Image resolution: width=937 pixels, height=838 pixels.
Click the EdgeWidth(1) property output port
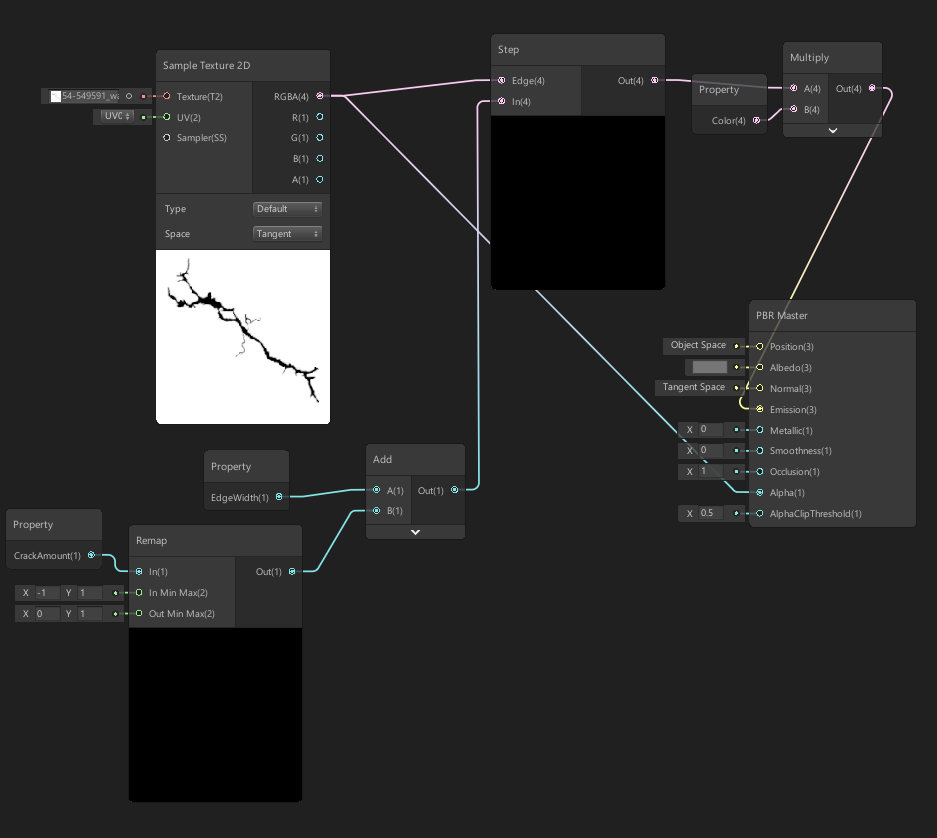pyautogui.click(x=279, y=496)
